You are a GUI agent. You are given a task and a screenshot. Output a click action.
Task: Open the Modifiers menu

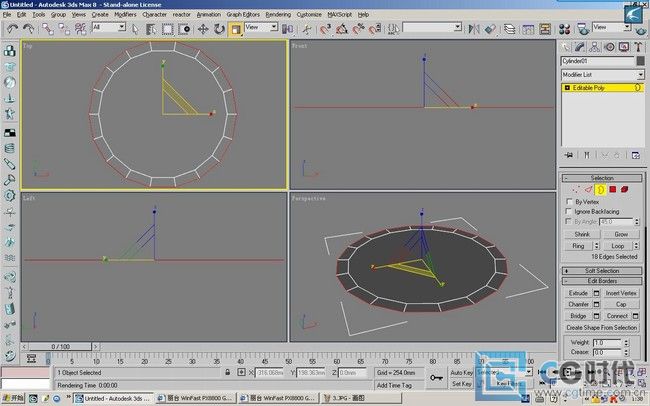click(125, 15)
